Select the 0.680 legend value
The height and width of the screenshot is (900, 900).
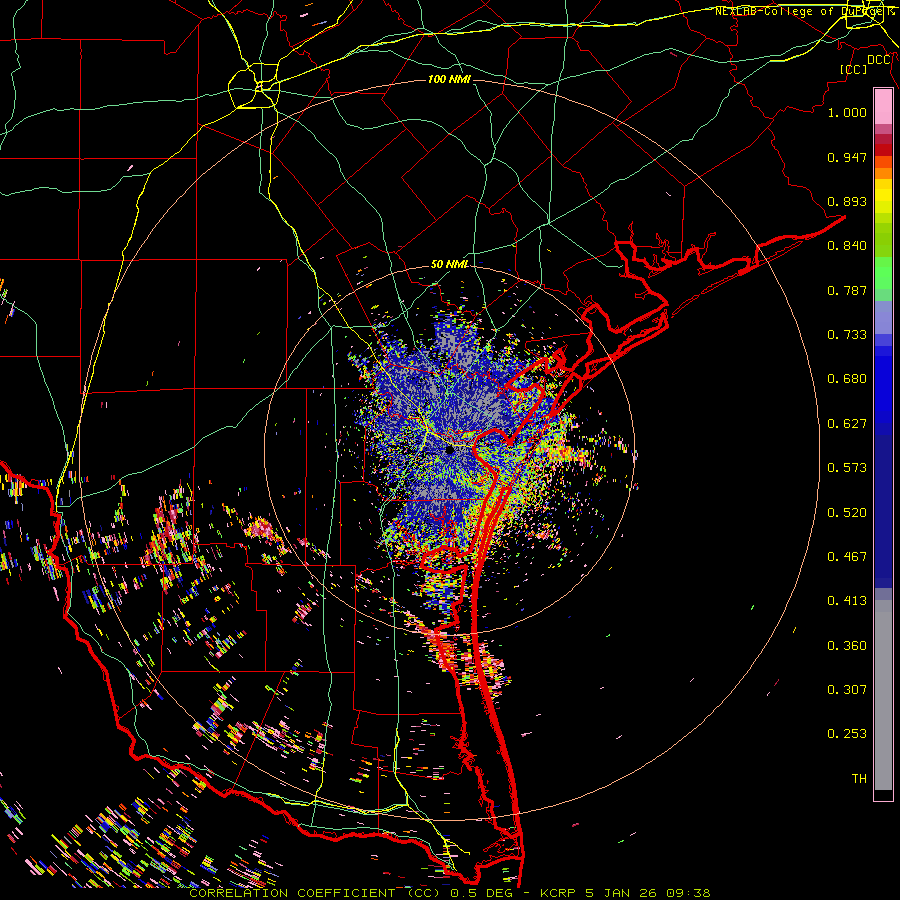click(x=847, y=379)
